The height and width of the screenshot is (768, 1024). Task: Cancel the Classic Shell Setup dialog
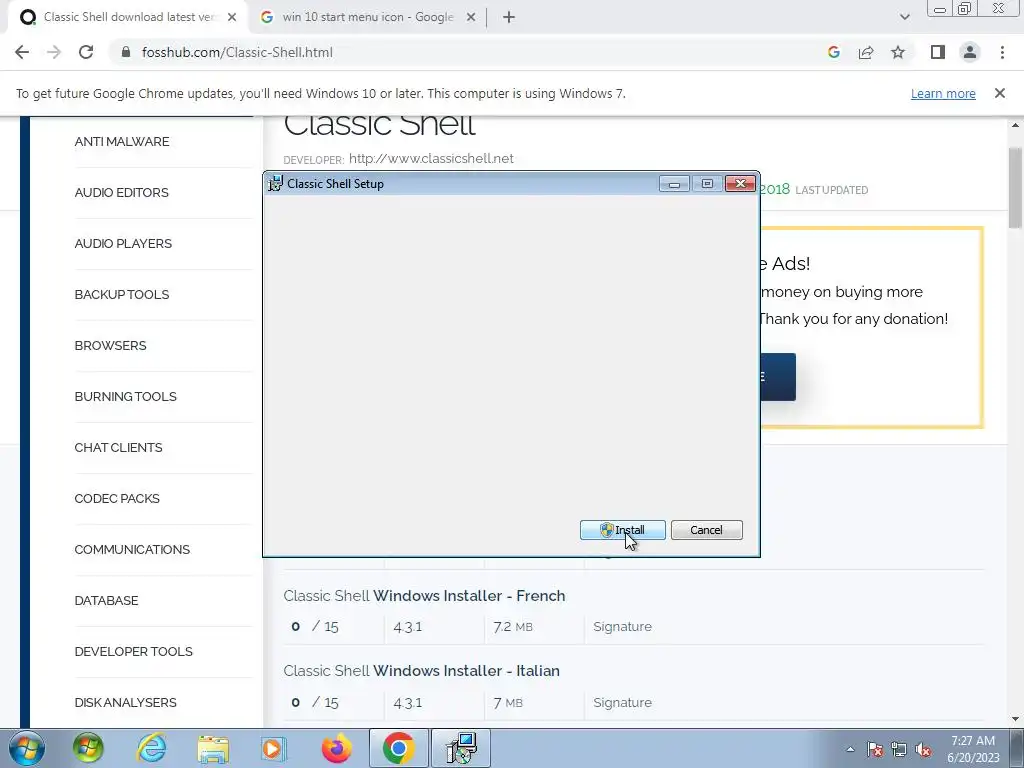pos(706,530)
